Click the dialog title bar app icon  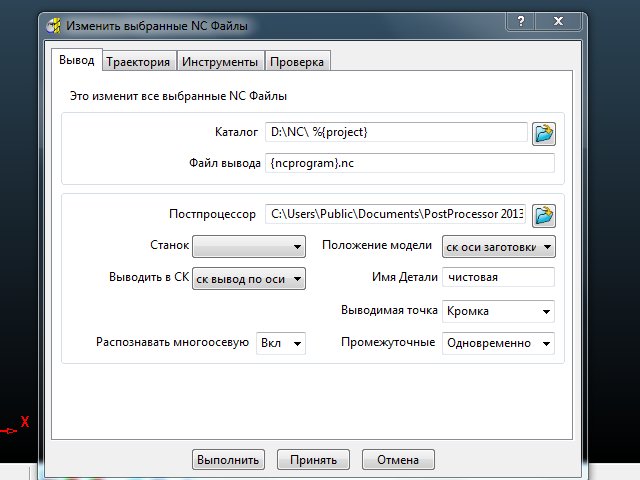[55, 25]
